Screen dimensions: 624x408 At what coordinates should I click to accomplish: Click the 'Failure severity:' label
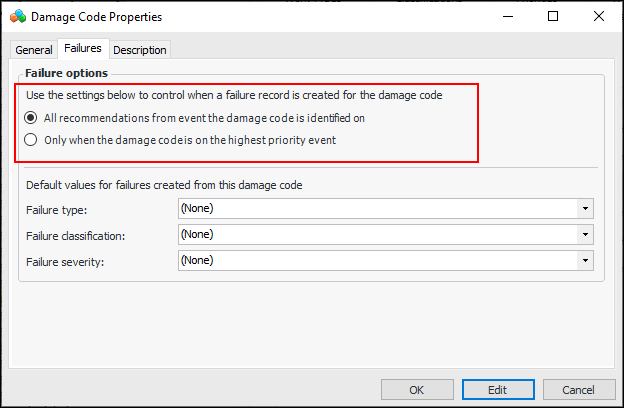point(64,262)
